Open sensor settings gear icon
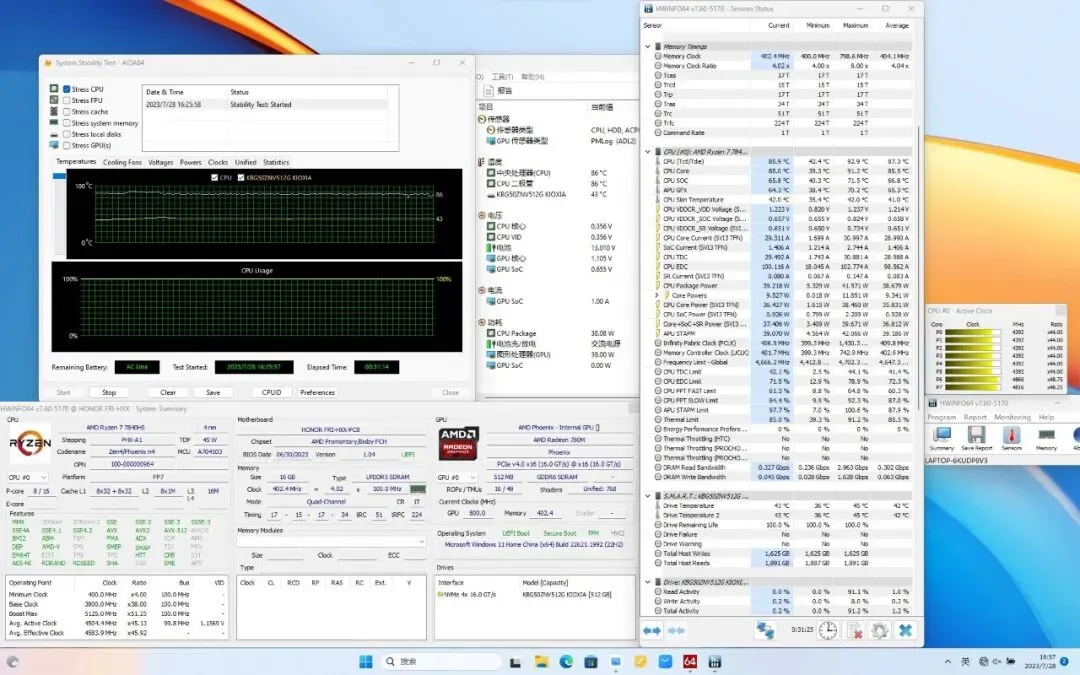This screenshot has width=1080, height=675. 880,630
